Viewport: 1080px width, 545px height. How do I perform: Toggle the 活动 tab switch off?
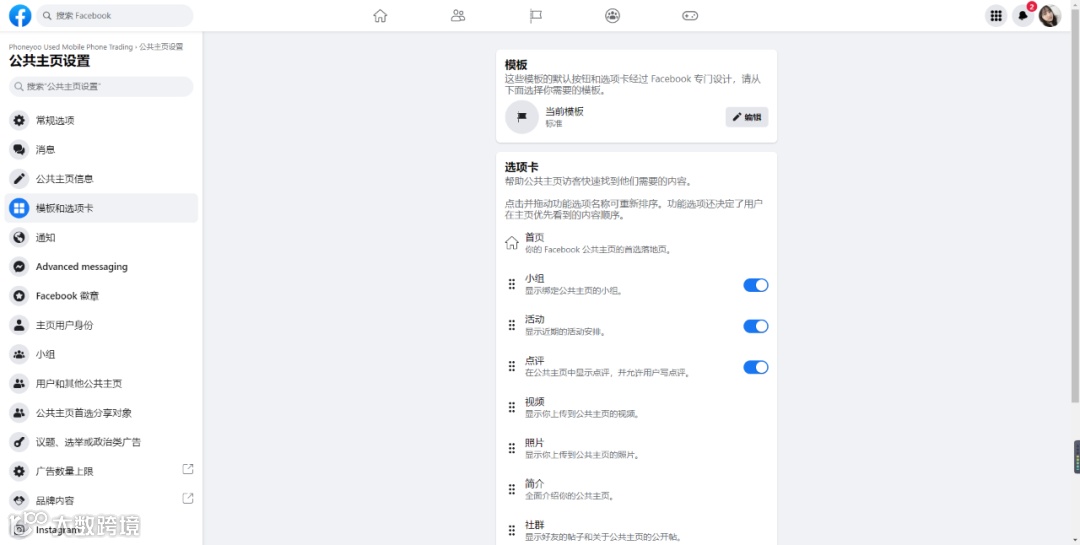pyautogui.click(x=756, y=326)
